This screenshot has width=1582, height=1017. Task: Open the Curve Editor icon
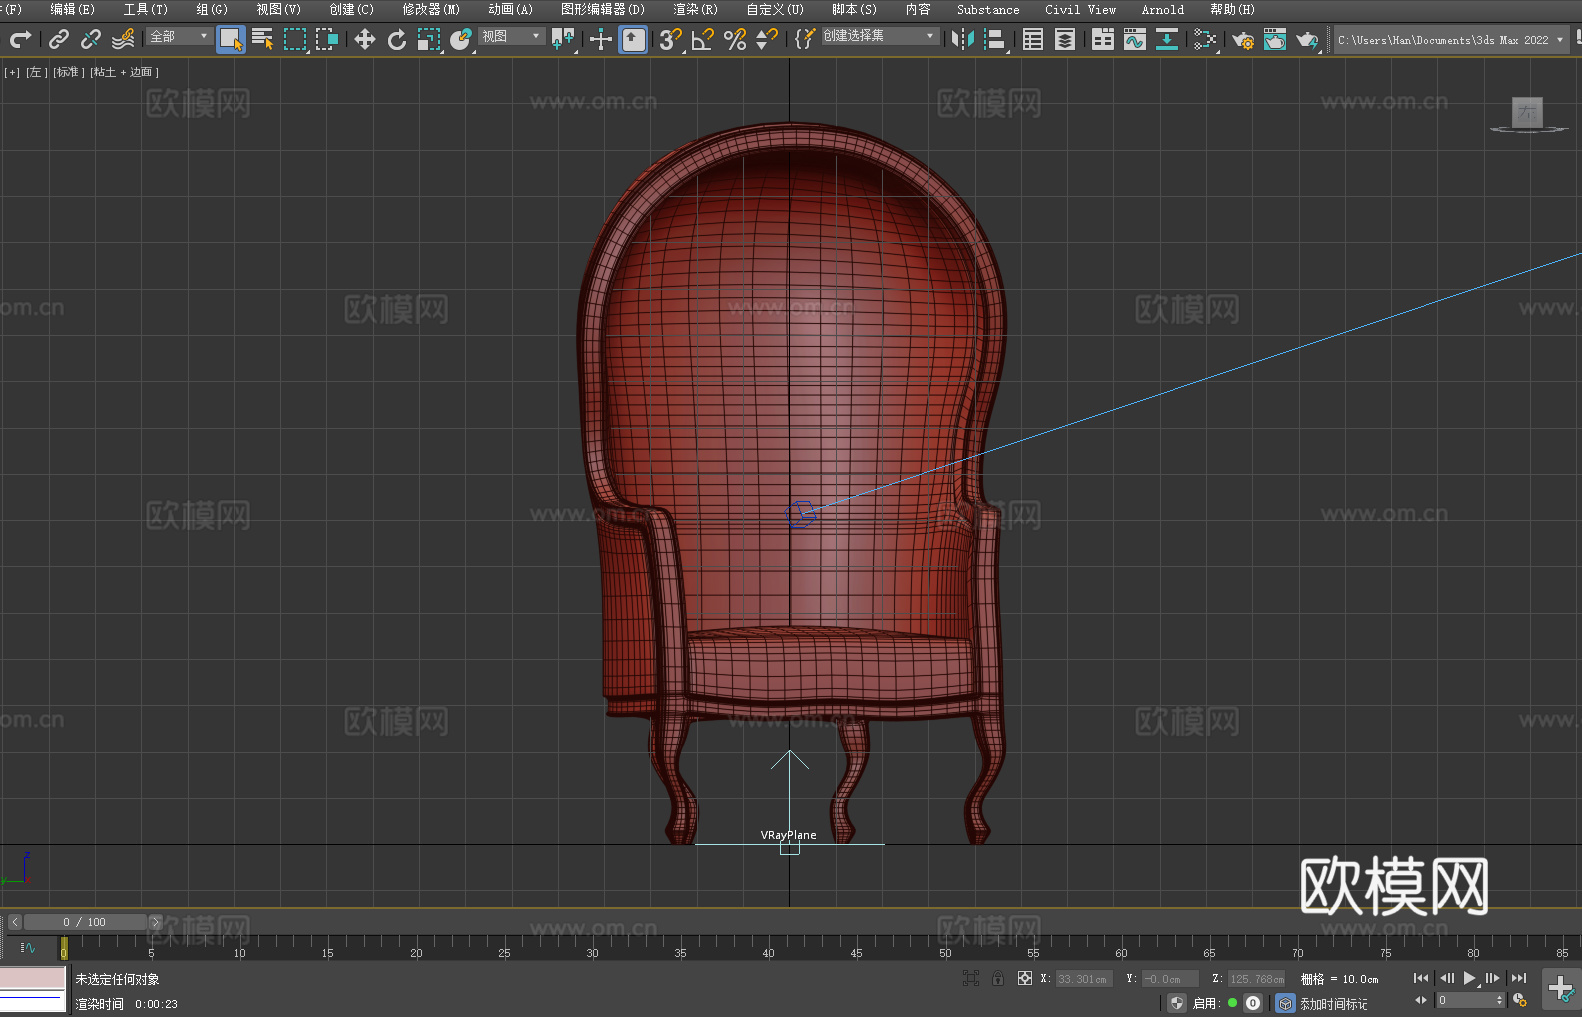(x=1135, y=39)
